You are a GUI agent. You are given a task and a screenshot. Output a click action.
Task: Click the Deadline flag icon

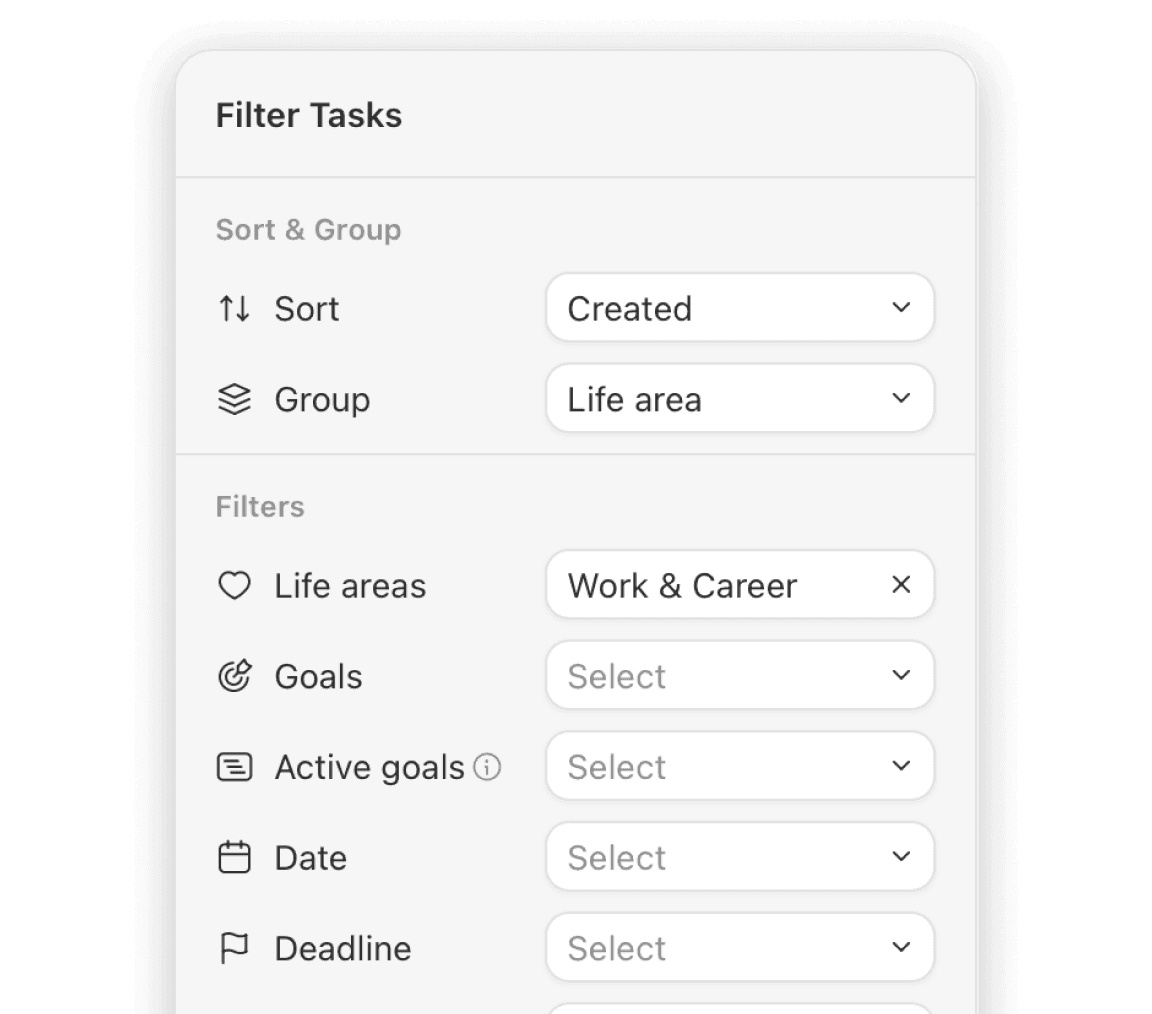234,949
